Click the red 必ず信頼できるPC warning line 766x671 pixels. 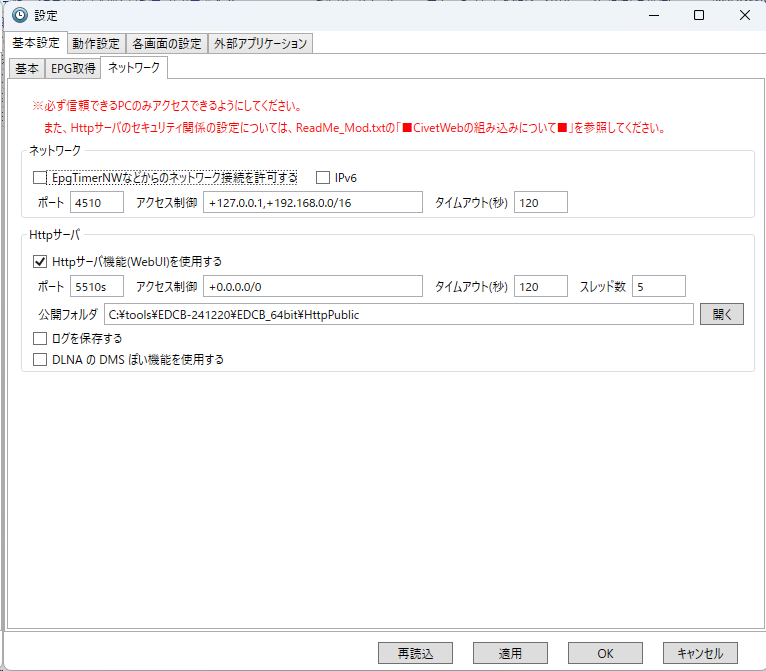click(167, 106)
